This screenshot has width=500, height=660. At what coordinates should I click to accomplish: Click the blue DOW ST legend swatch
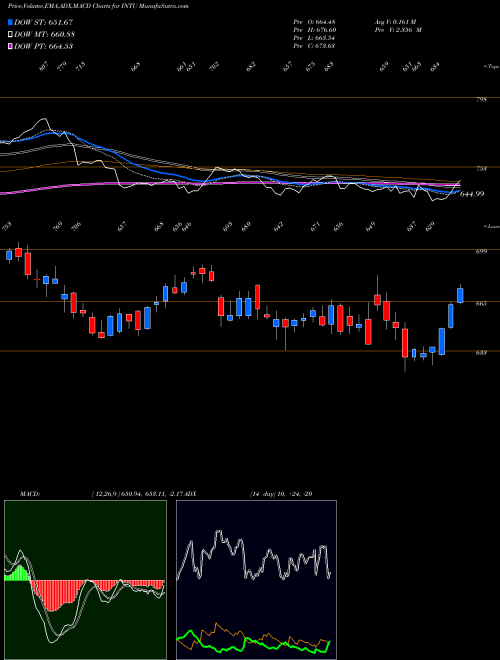[11, 22]
